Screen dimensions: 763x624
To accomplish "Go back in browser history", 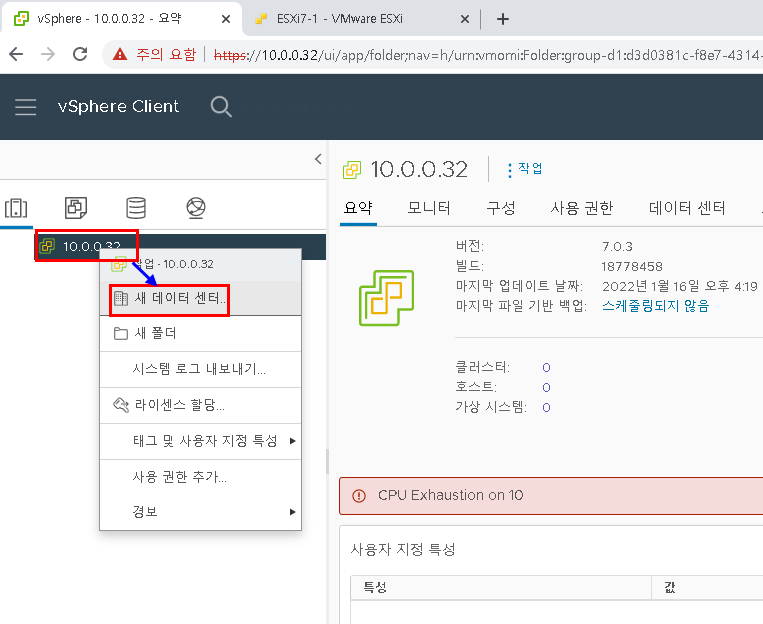I will pyautogui.click(x=16, y=54).
